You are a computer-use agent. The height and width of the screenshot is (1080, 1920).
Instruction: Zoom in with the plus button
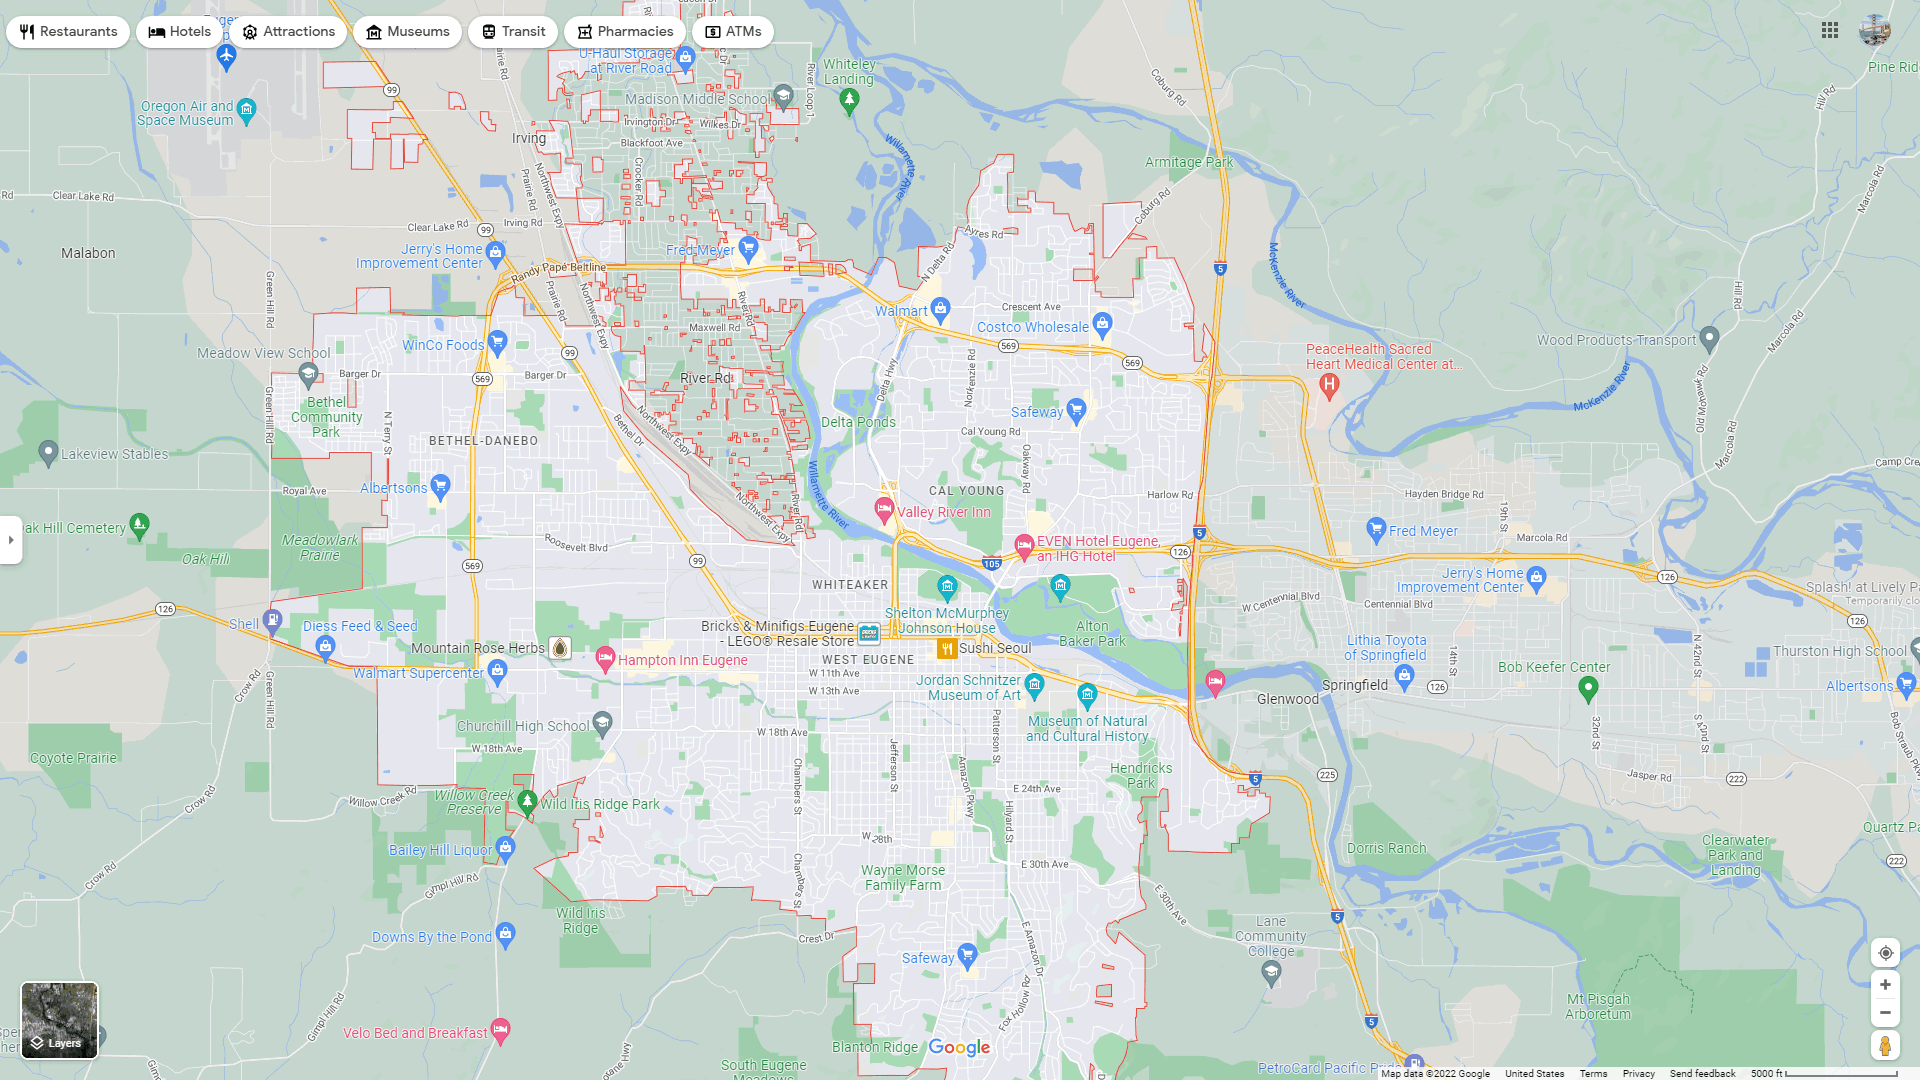click(1885, 985)
